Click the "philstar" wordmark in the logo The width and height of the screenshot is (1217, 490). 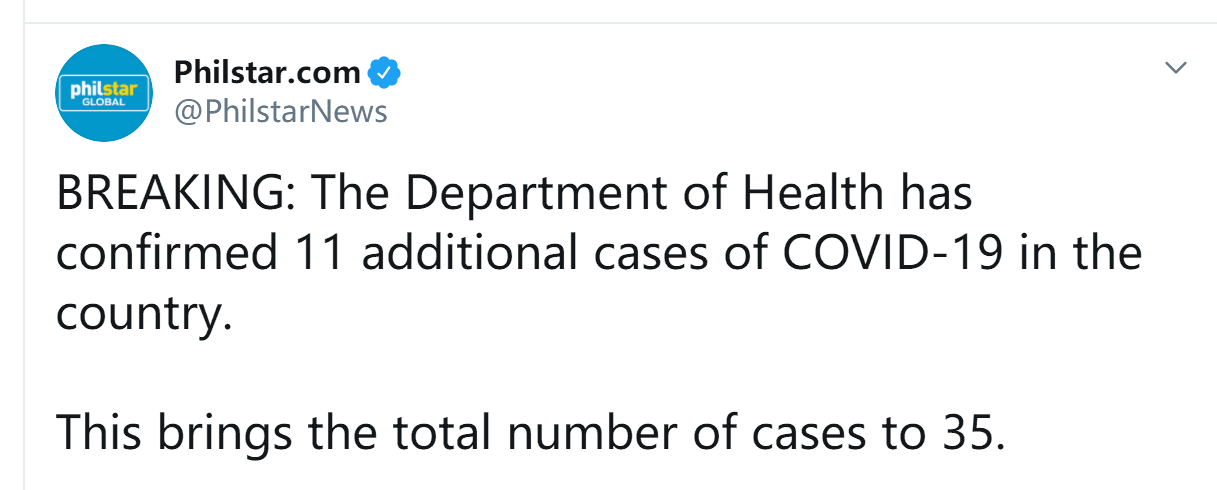tap(103, 89)
